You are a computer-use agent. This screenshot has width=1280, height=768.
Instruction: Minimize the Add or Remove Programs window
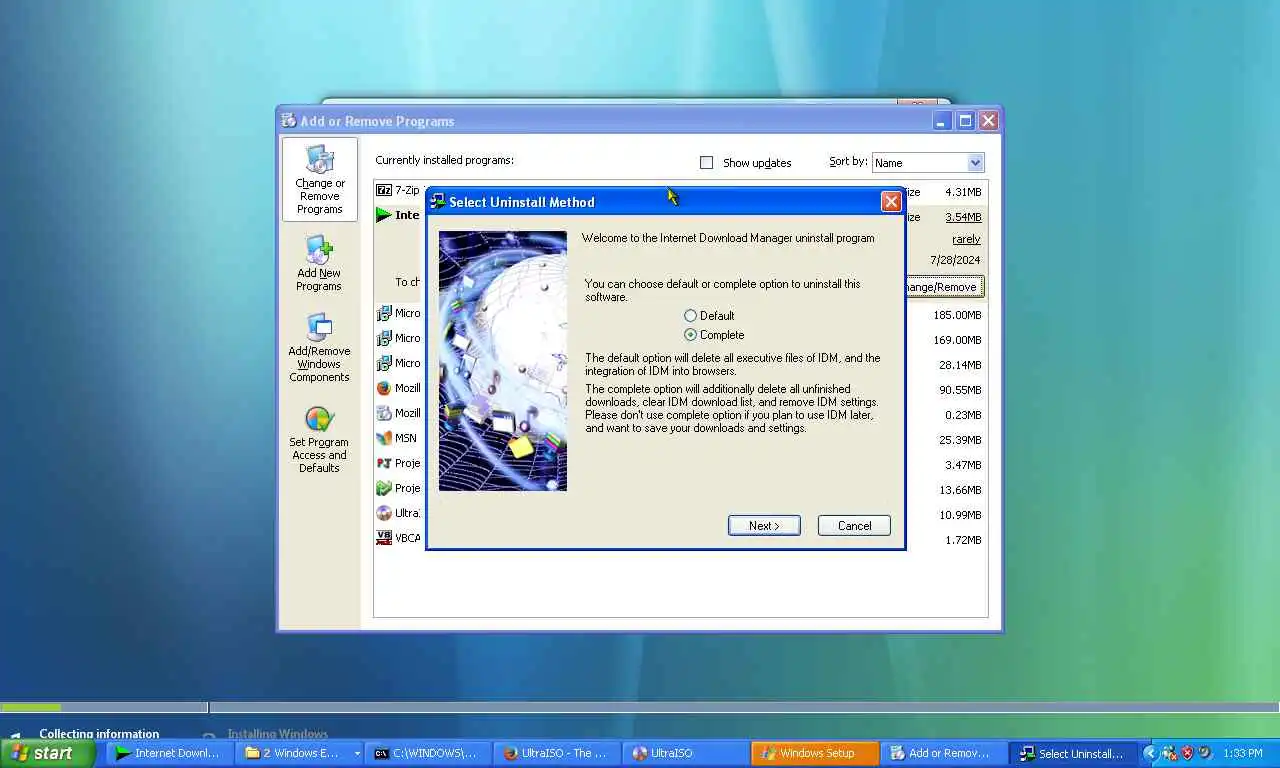tap(942, 121)
